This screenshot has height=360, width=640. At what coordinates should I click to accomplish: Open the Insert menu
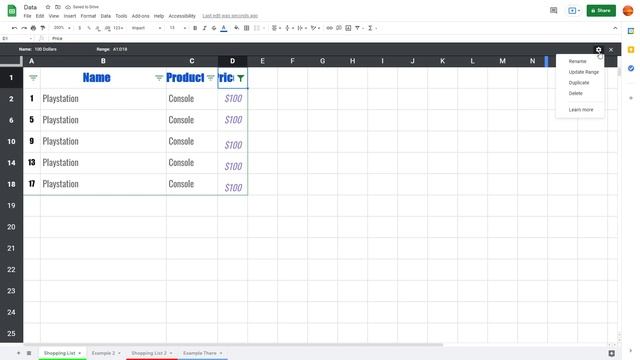[x=70, y=16]
